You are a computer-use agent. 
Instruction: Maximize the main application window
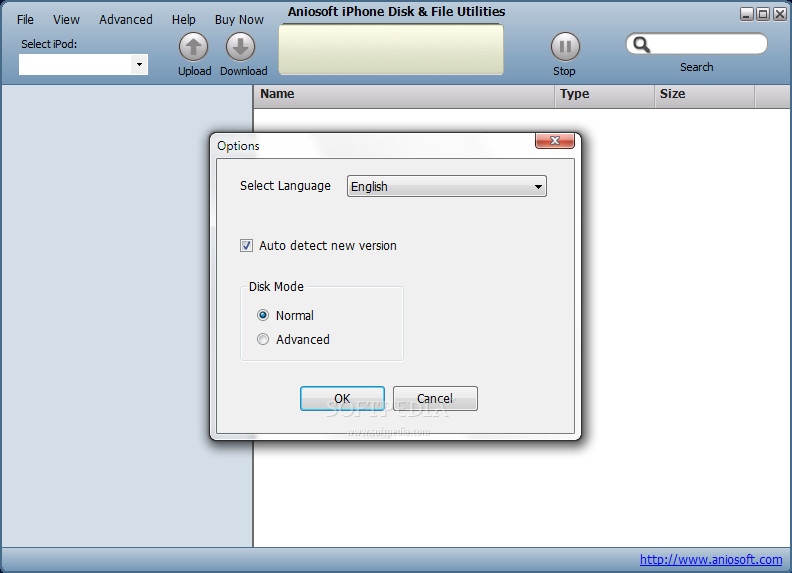[x=763, y=14]
